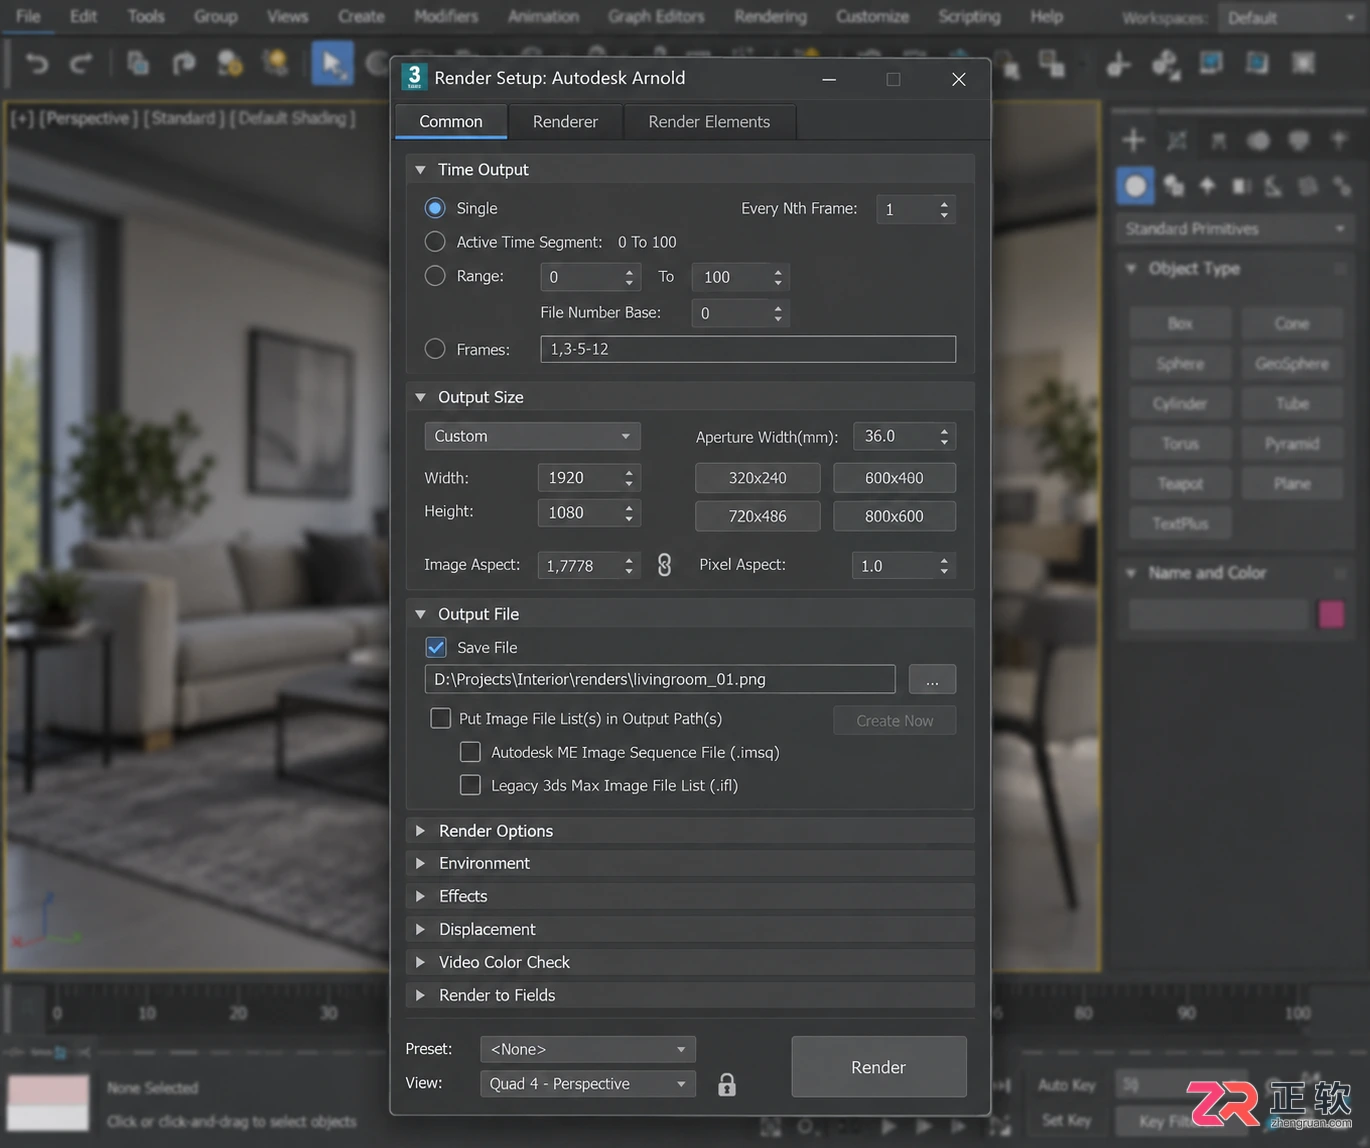Switch to the Render Elements tab
Image resolution: width=1370 pixels, height=1148 pixels.
click(x=709, y=122)
